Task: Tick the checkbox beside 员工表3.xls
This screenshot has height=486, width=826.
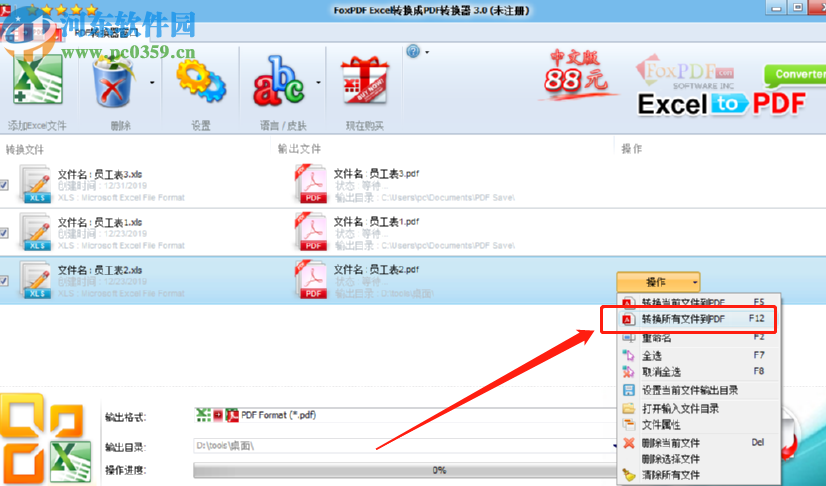Action: coord(4,185)
